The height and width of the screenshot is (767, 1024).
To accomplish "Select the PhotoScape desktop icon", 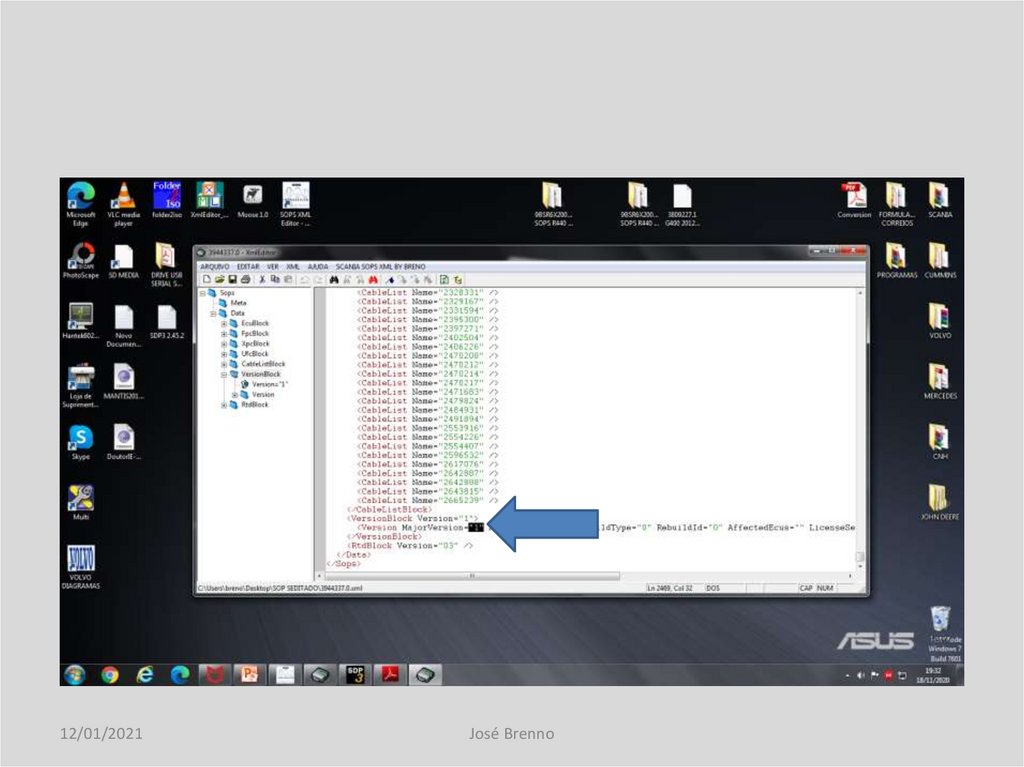I will click(x=81, y=260).
